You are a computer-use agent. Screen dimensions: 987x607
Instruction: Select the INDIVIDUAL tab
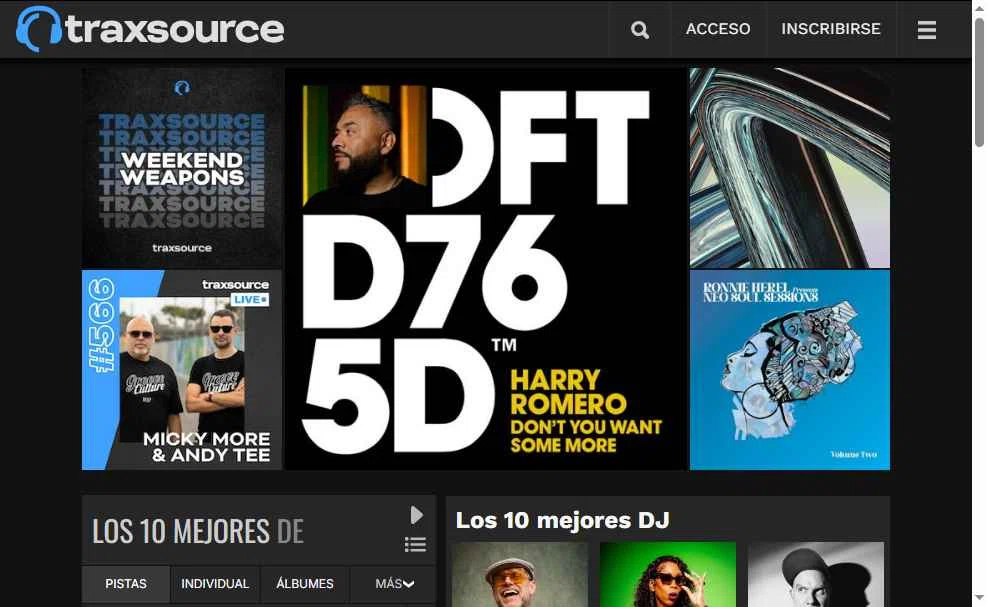click(215, 584)
